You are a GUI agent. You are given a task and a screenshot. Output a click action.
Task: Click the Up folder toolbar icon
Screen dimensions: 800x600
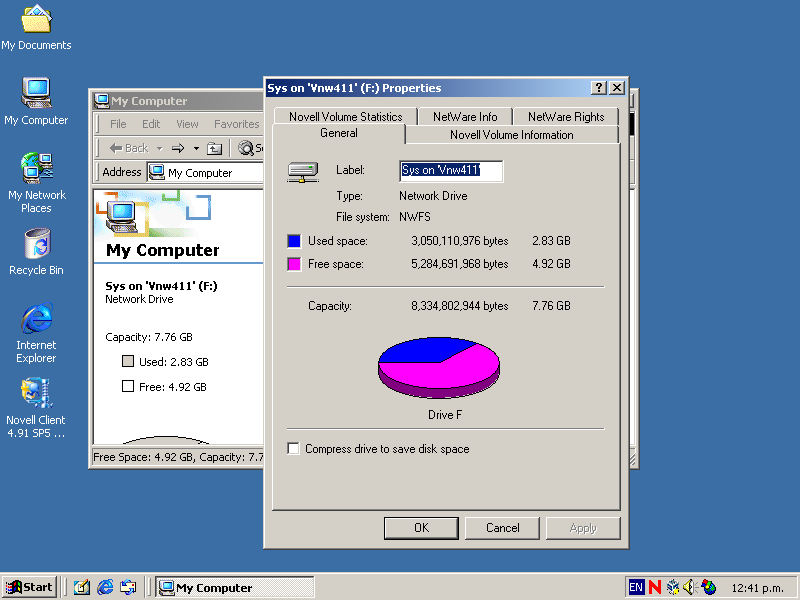pyautogui.click(x=214, y=148)
